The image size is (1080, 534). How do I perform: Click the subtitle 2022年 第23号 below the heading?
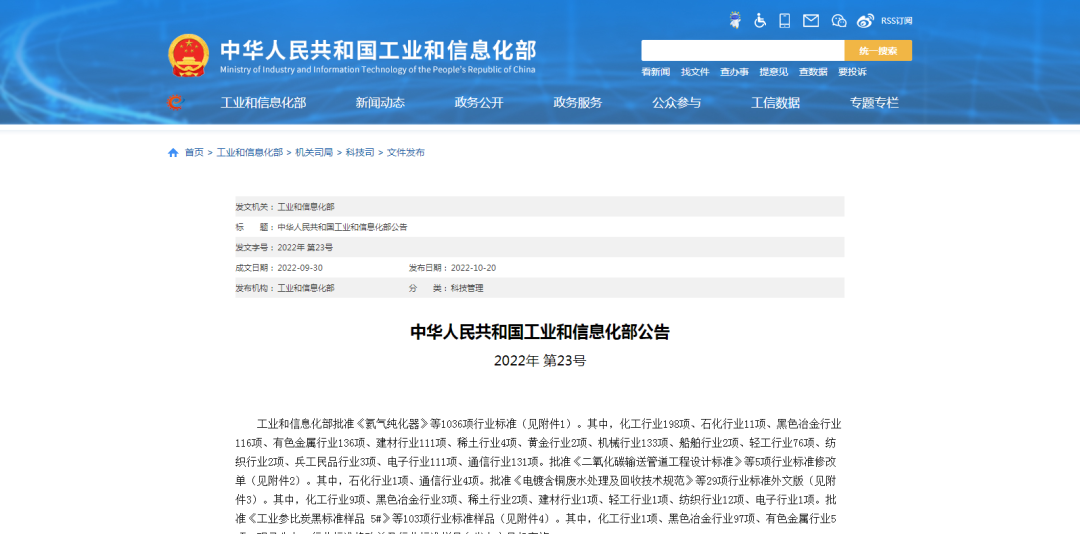tap(540, 360)
